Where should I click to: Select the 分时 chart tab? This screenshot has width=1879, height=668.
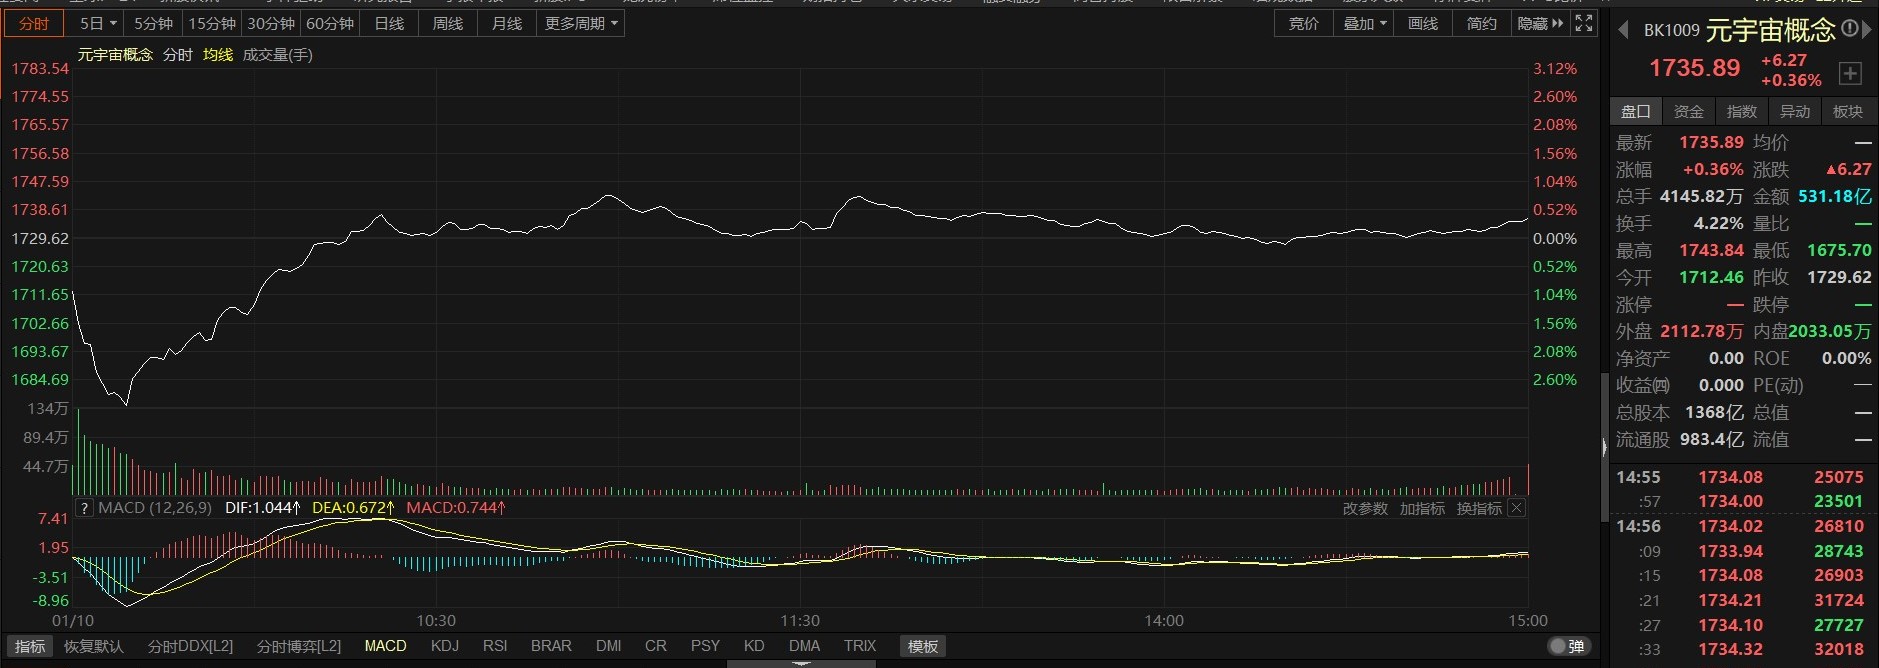(34, 23)
